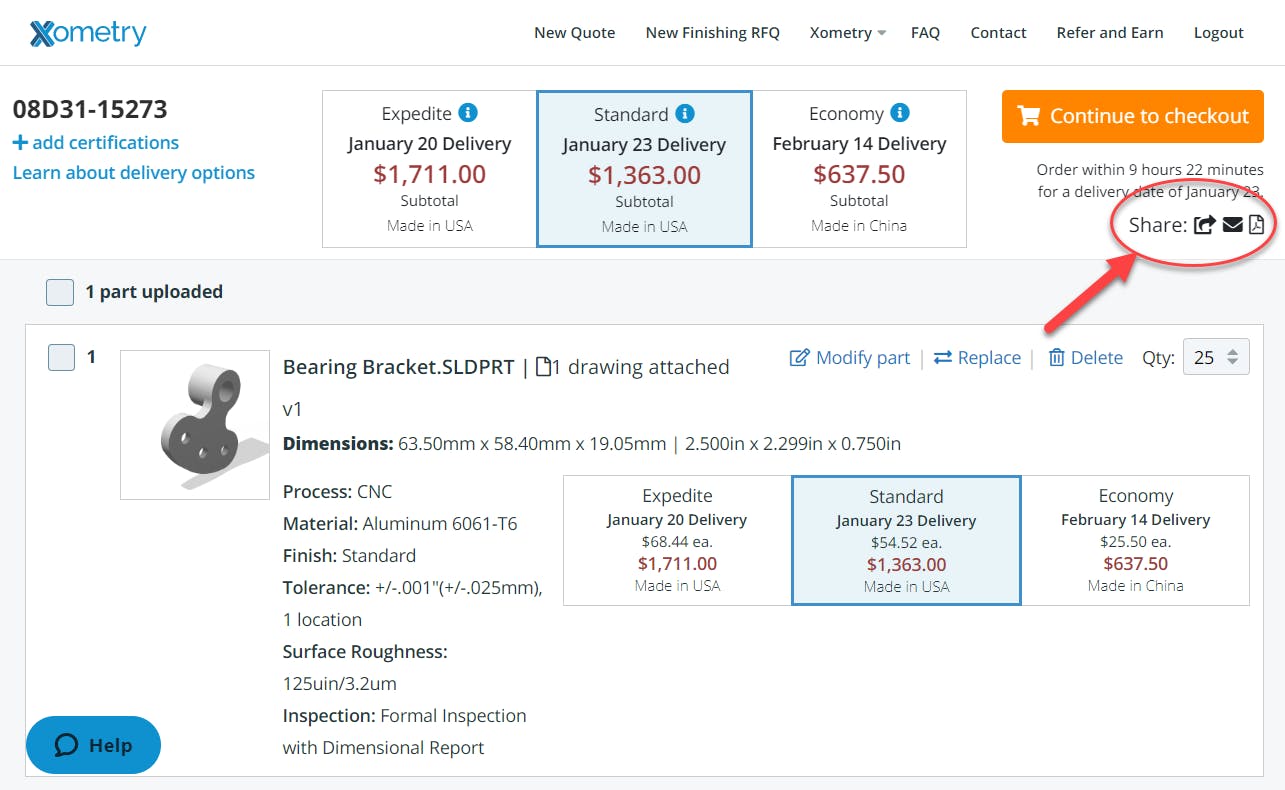
Task: Click the Formal Inspection text
Action: tap(453, 715)
